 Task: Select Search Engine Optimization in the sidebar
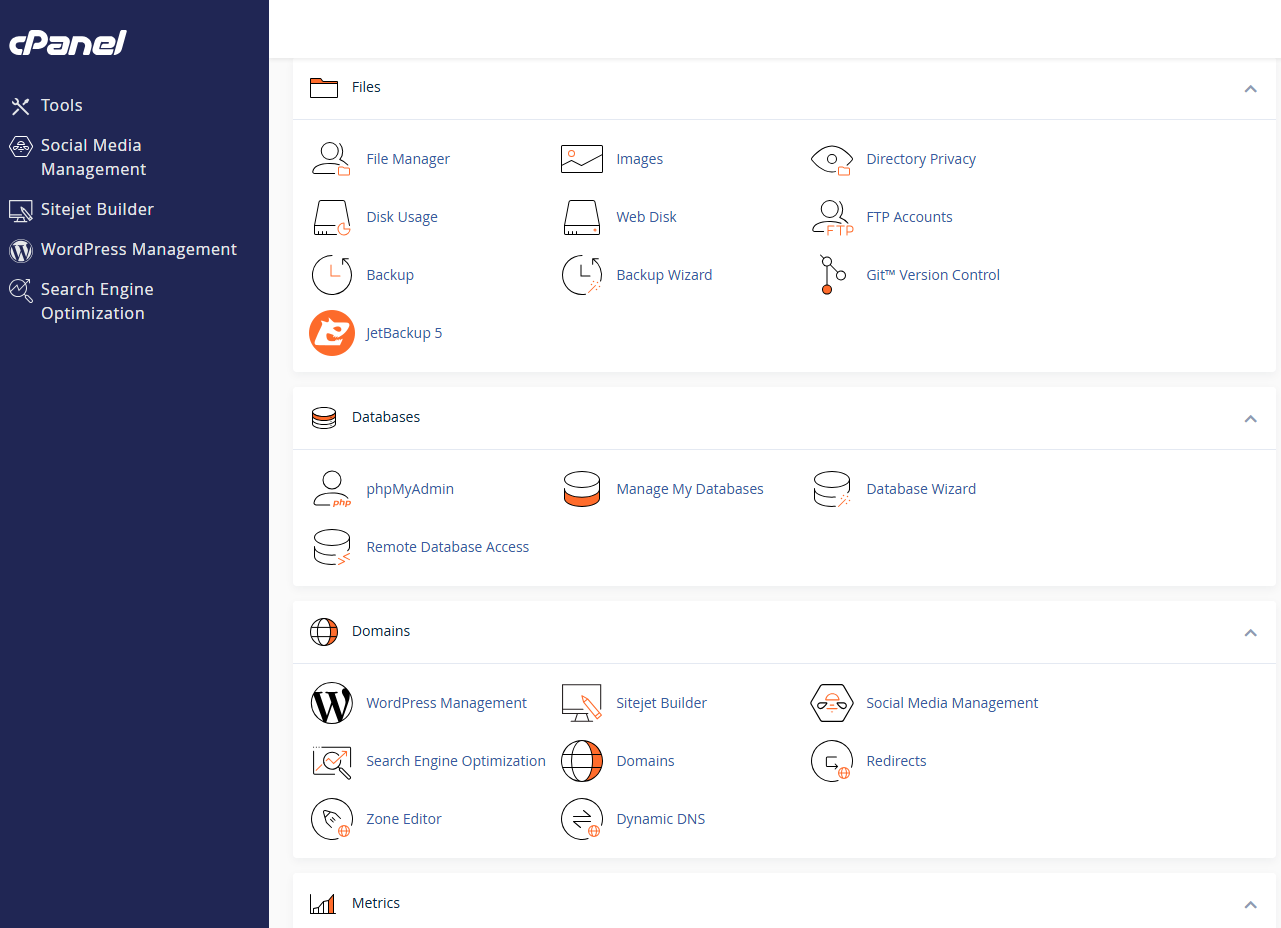[x=97, y=301]
